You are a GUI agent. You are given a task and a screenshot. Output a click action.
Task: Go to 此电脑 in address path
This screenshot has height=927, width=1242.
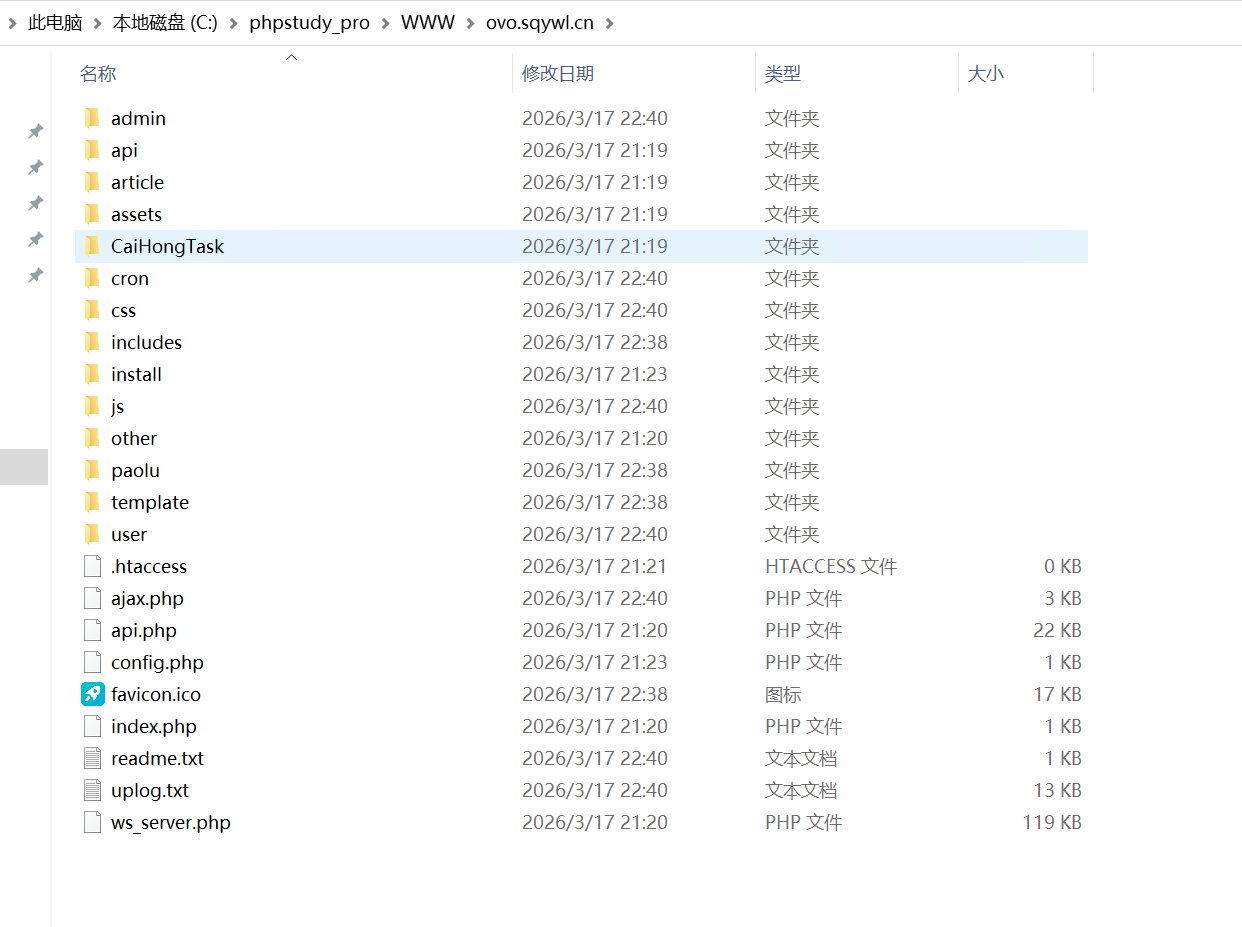coord(55,23)
